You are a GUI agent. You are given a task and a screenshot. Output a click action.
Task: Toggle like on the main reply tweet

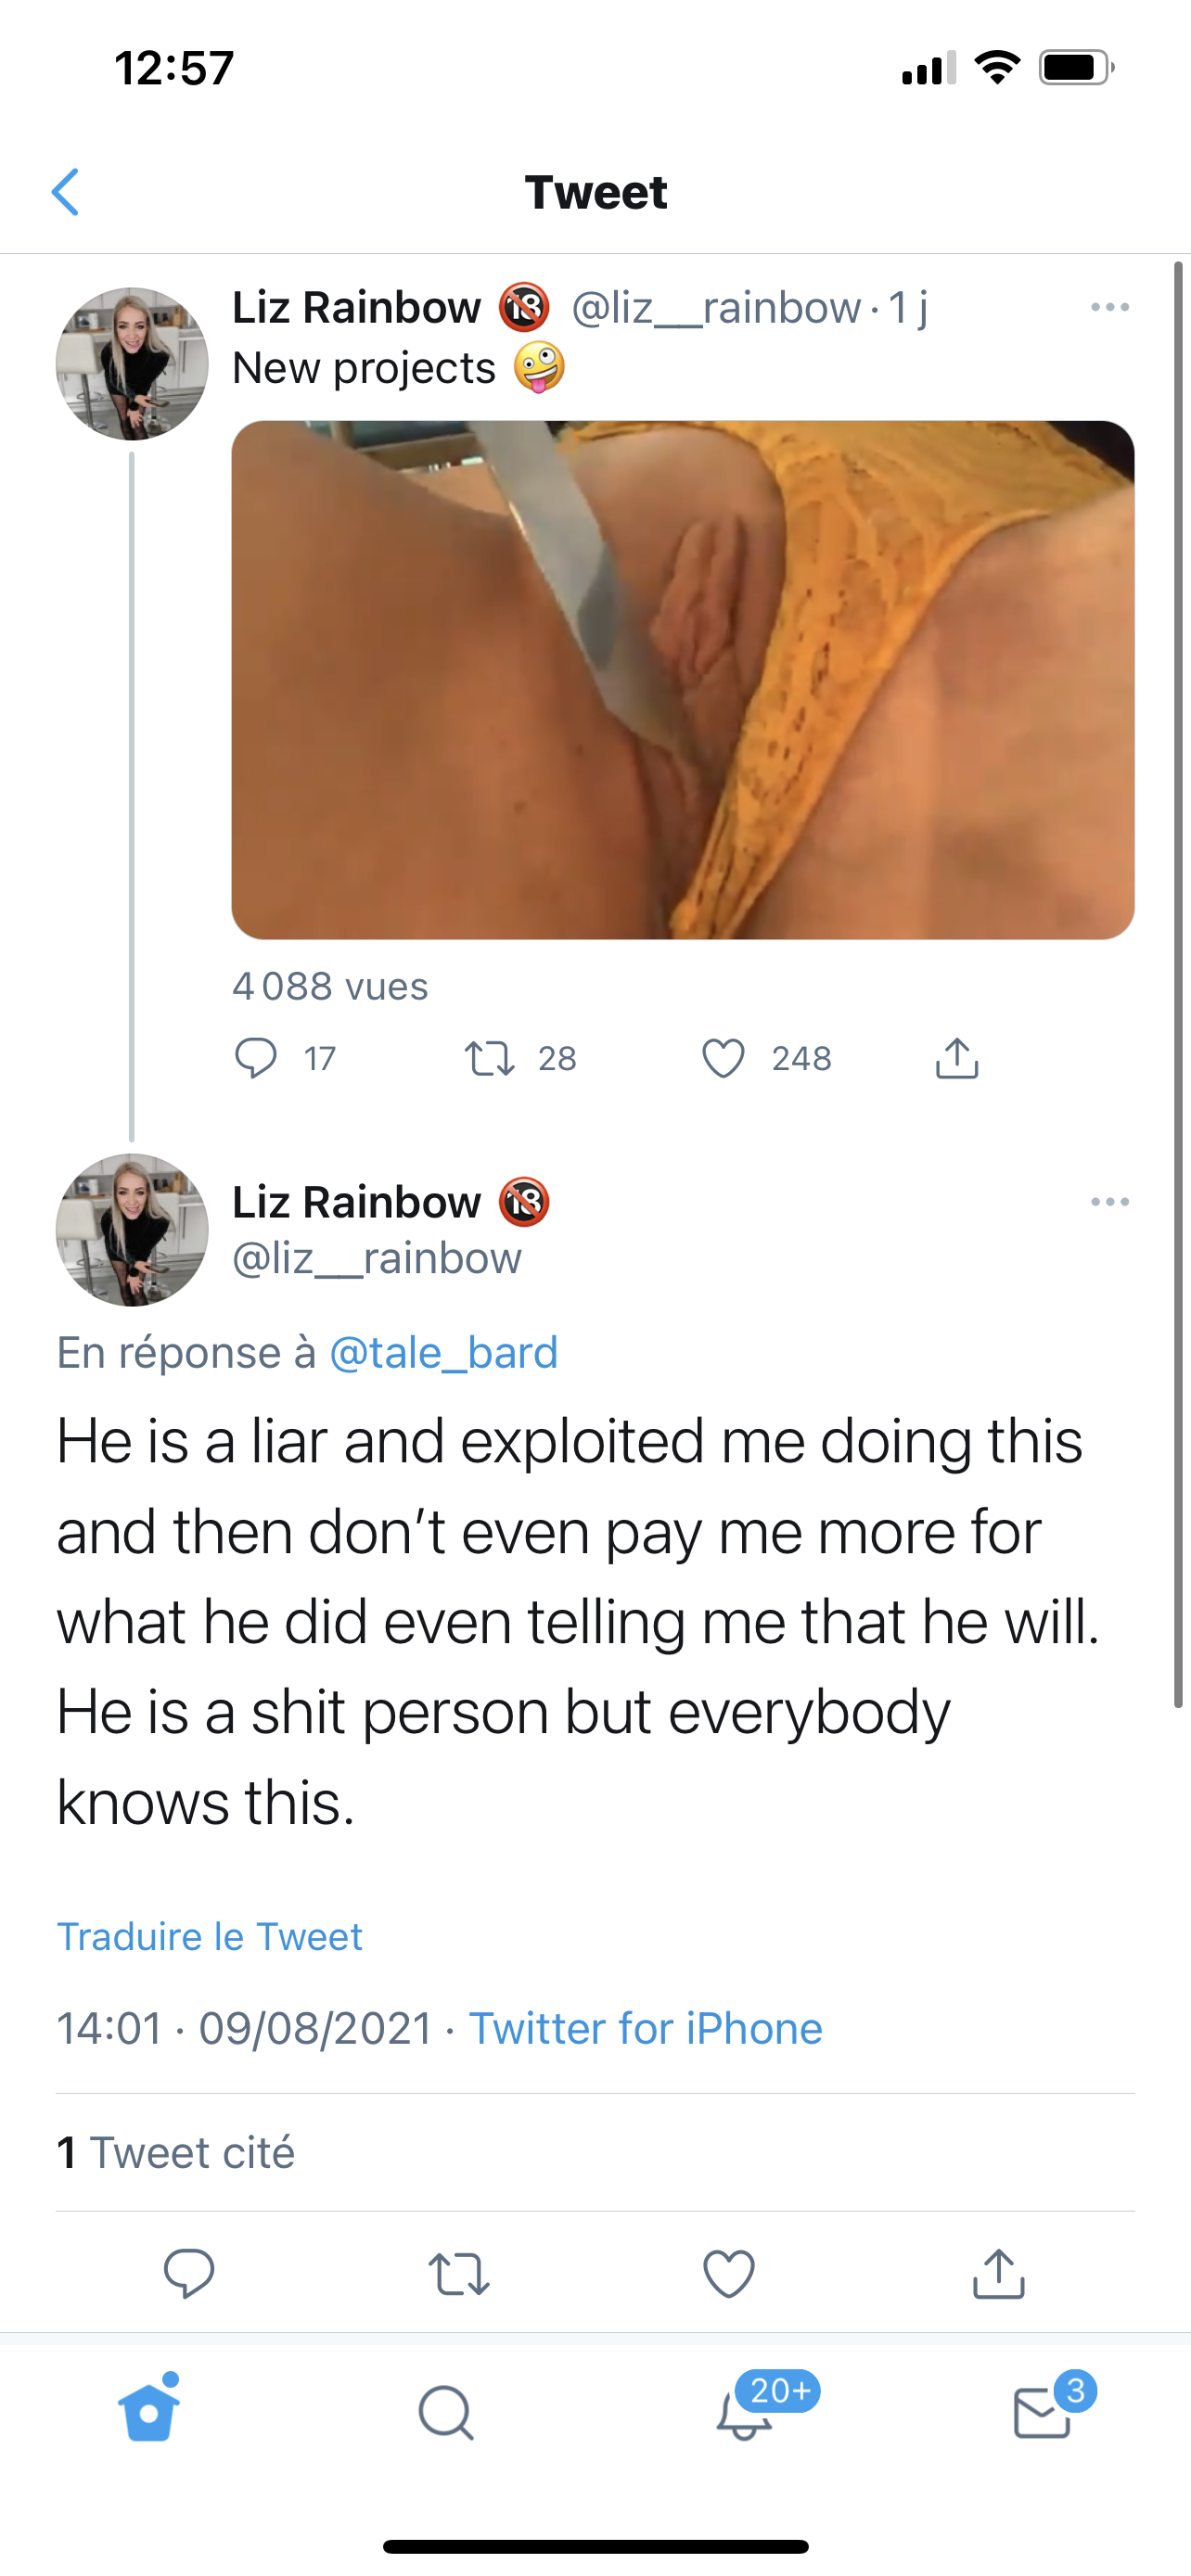pyautogui.click(x=729, y=2273)
